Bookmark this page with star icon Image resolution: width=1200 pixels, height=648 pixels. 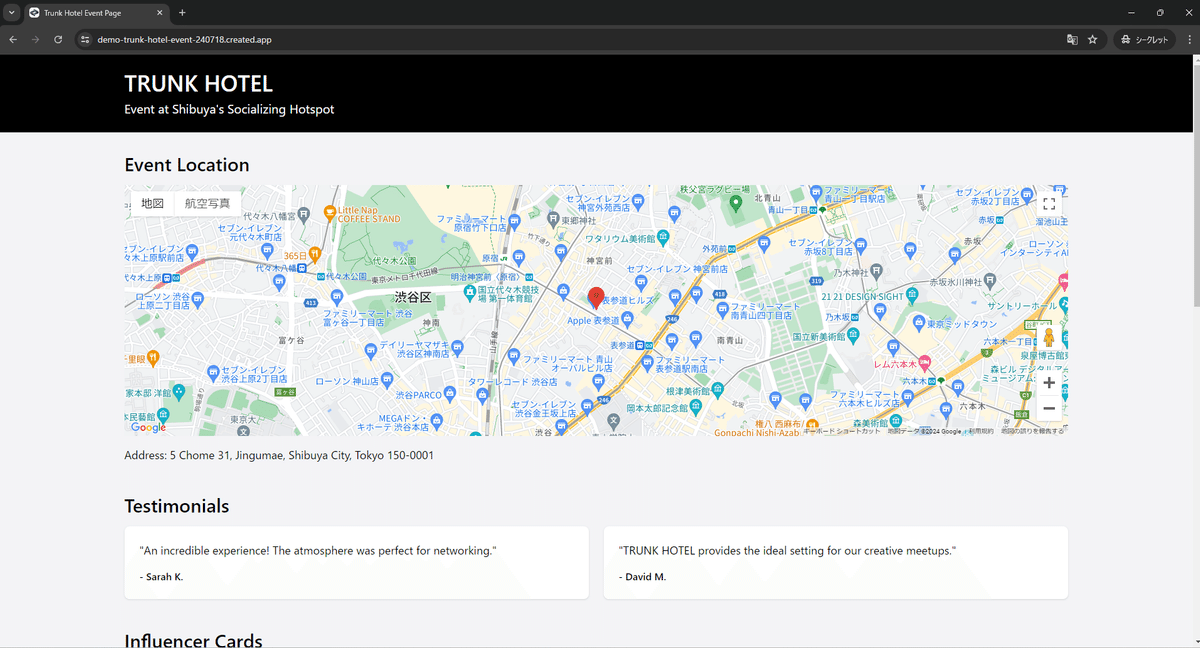point(1093,40)
